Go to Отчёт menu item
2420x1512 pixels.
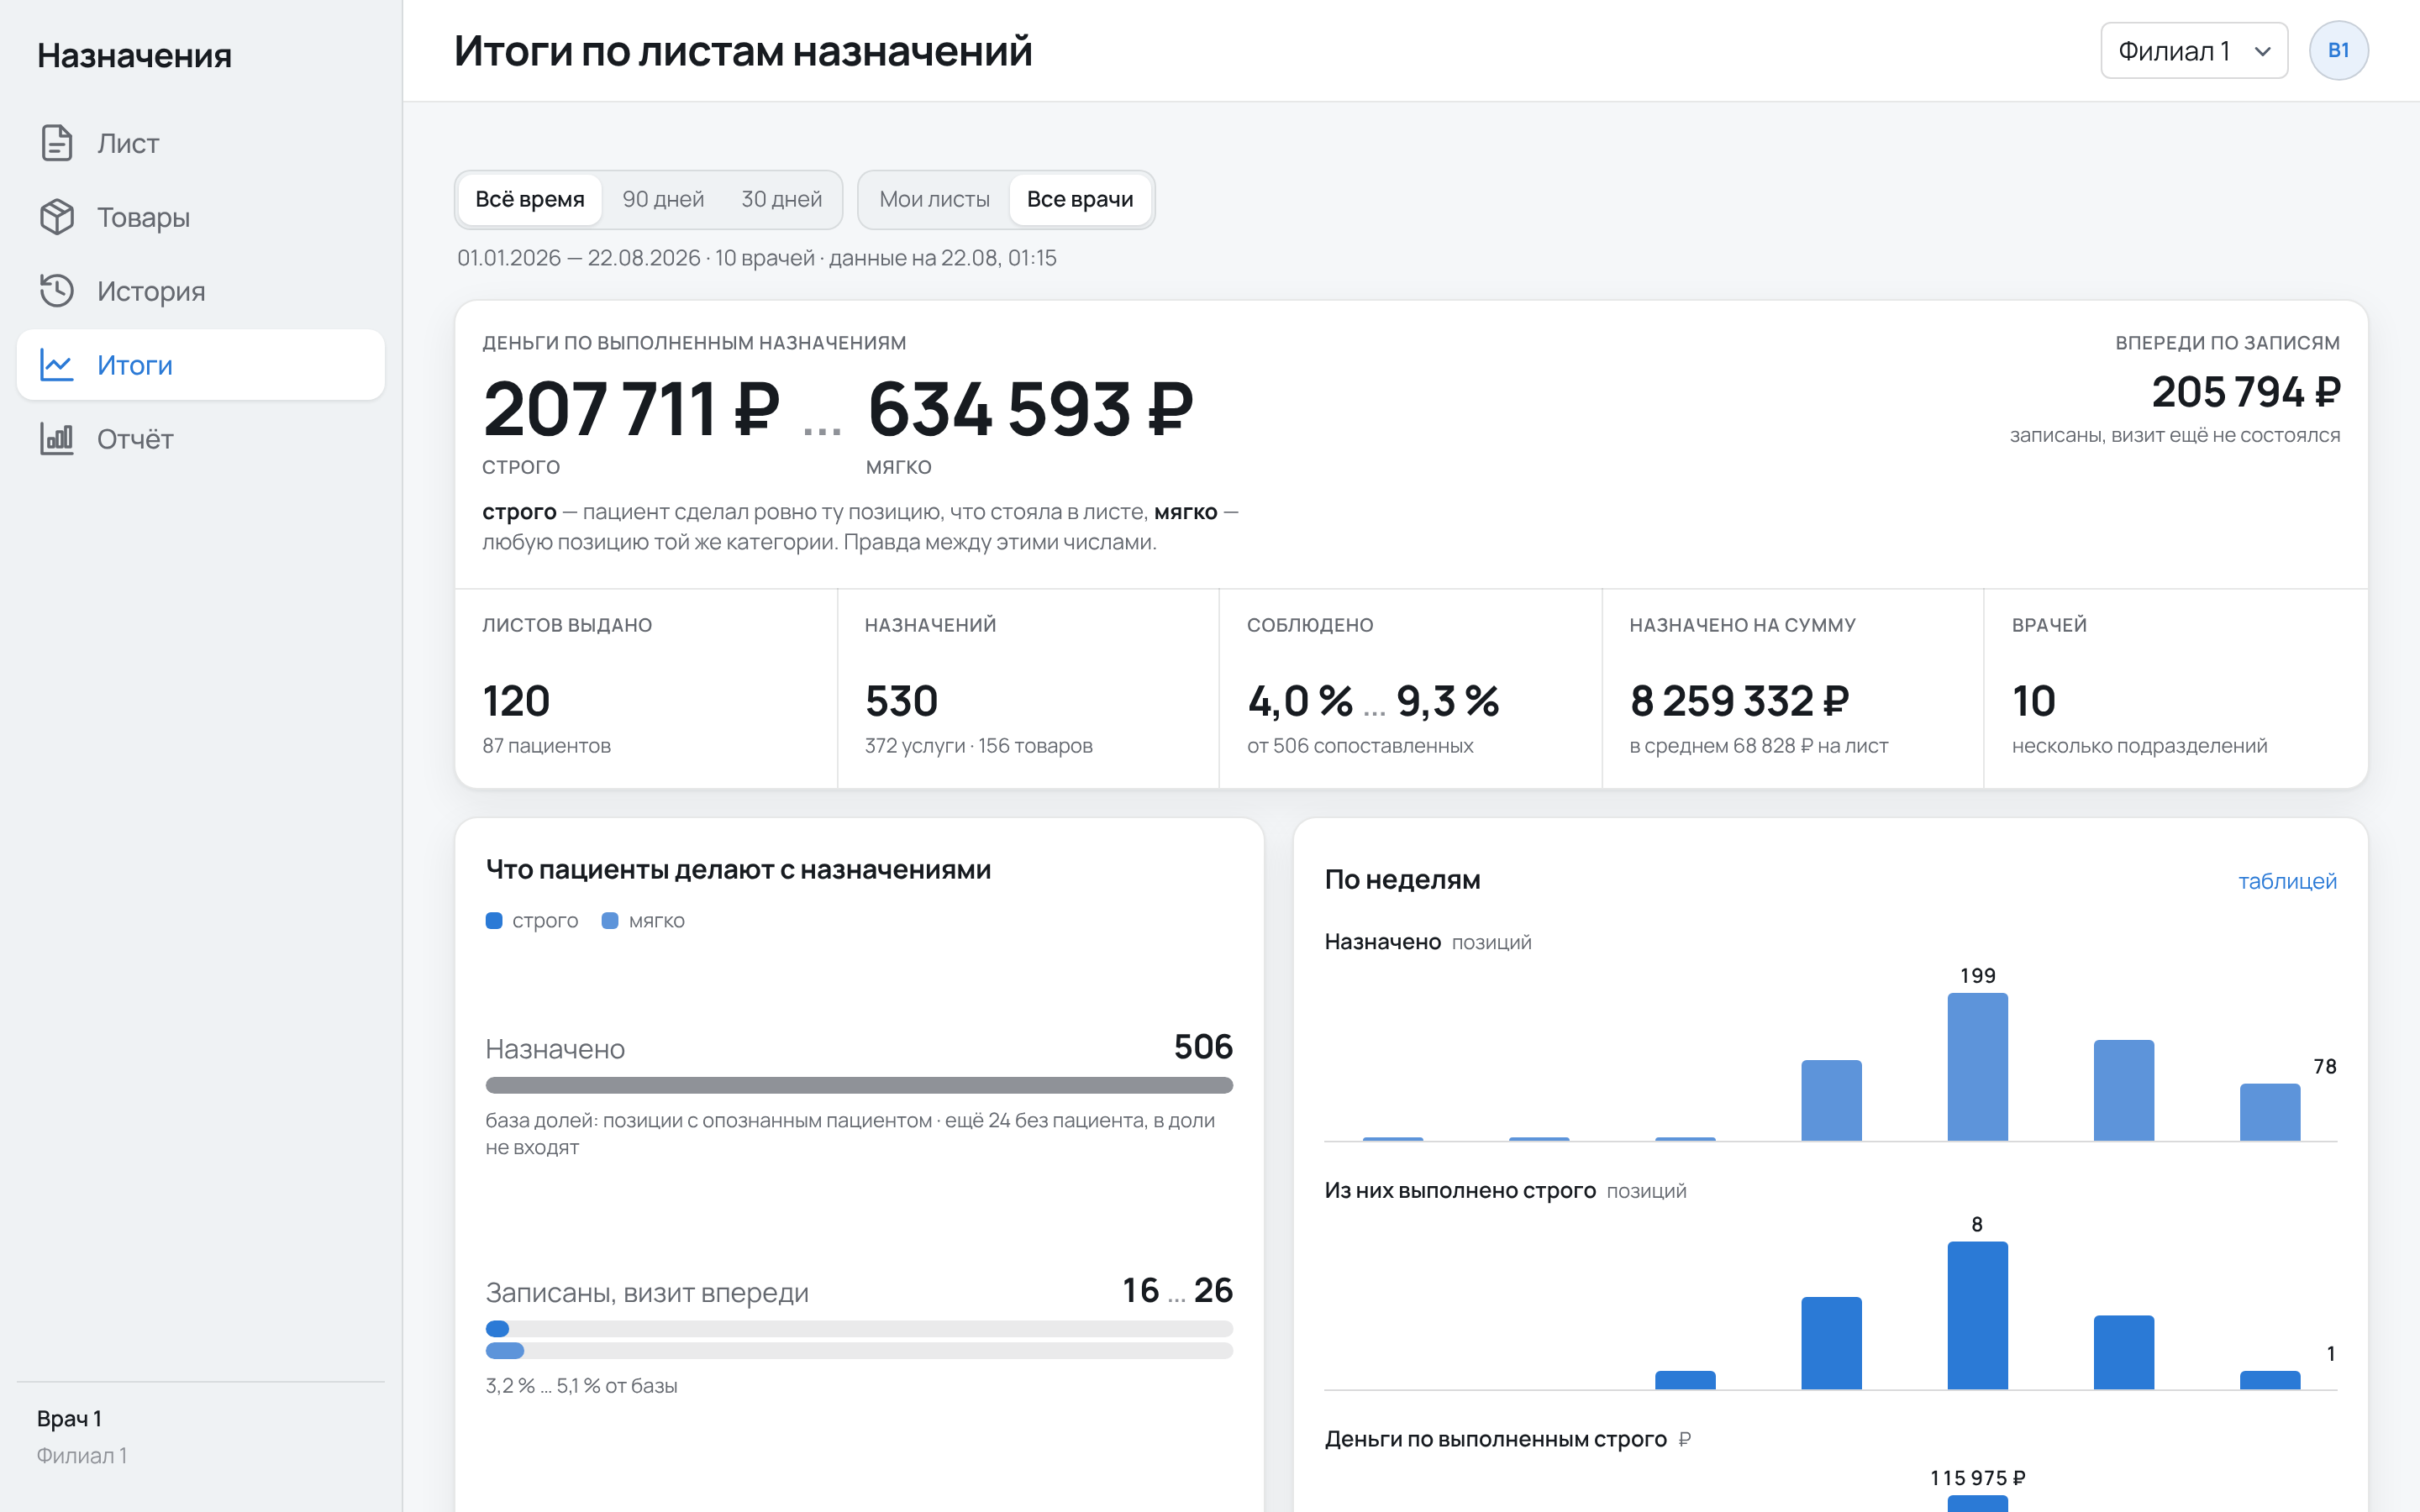click(x=201, y=439)
